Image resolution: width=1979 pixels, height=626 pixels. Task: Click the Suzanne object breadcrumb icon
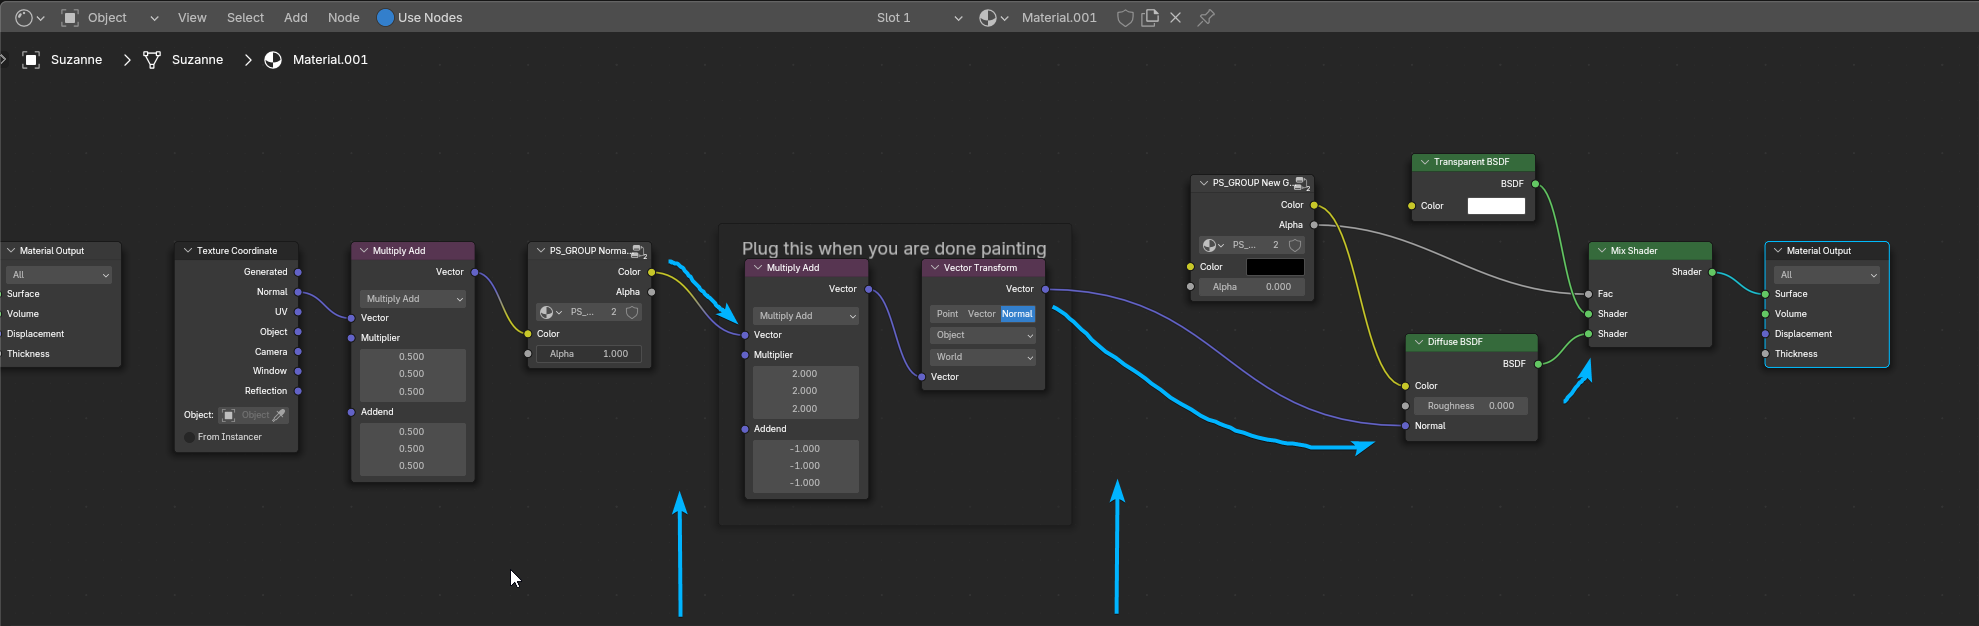pos(31,60)
